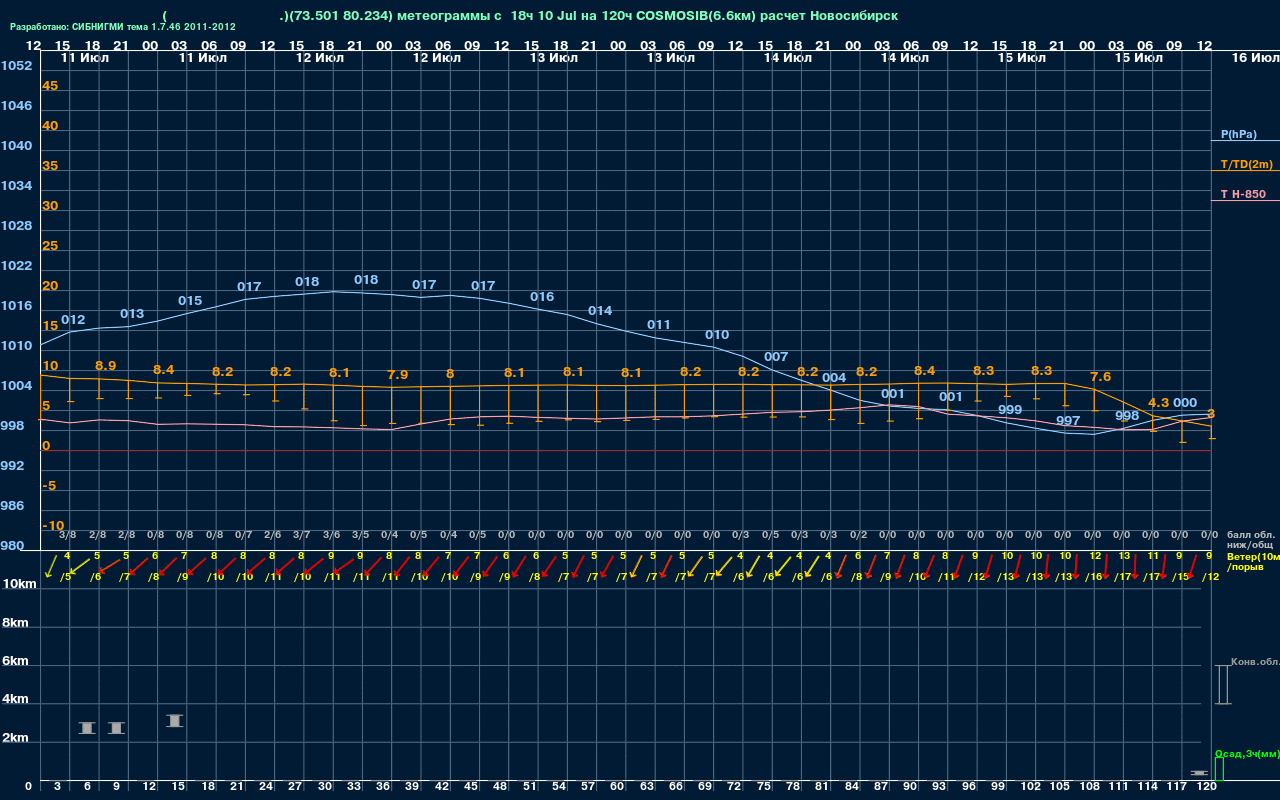This screenshot has height=800, width=1280.
Task: Click the 10km height label
Action: click(20, 584)
